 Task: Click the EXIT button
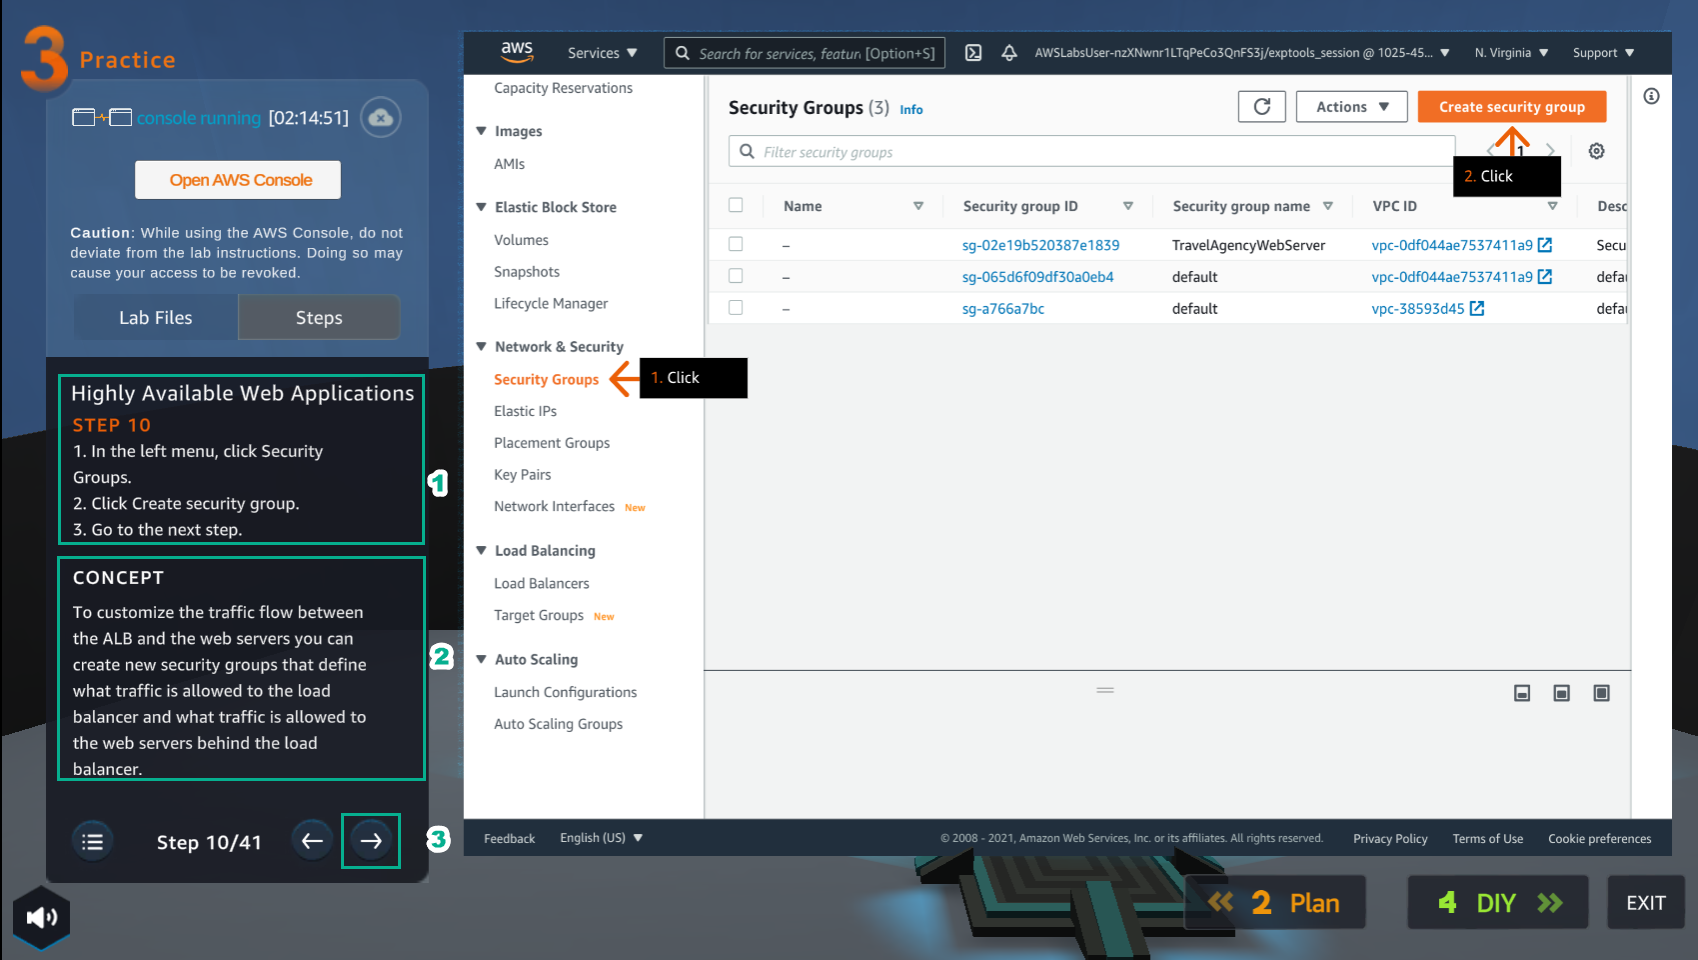tap(1645, 903)
